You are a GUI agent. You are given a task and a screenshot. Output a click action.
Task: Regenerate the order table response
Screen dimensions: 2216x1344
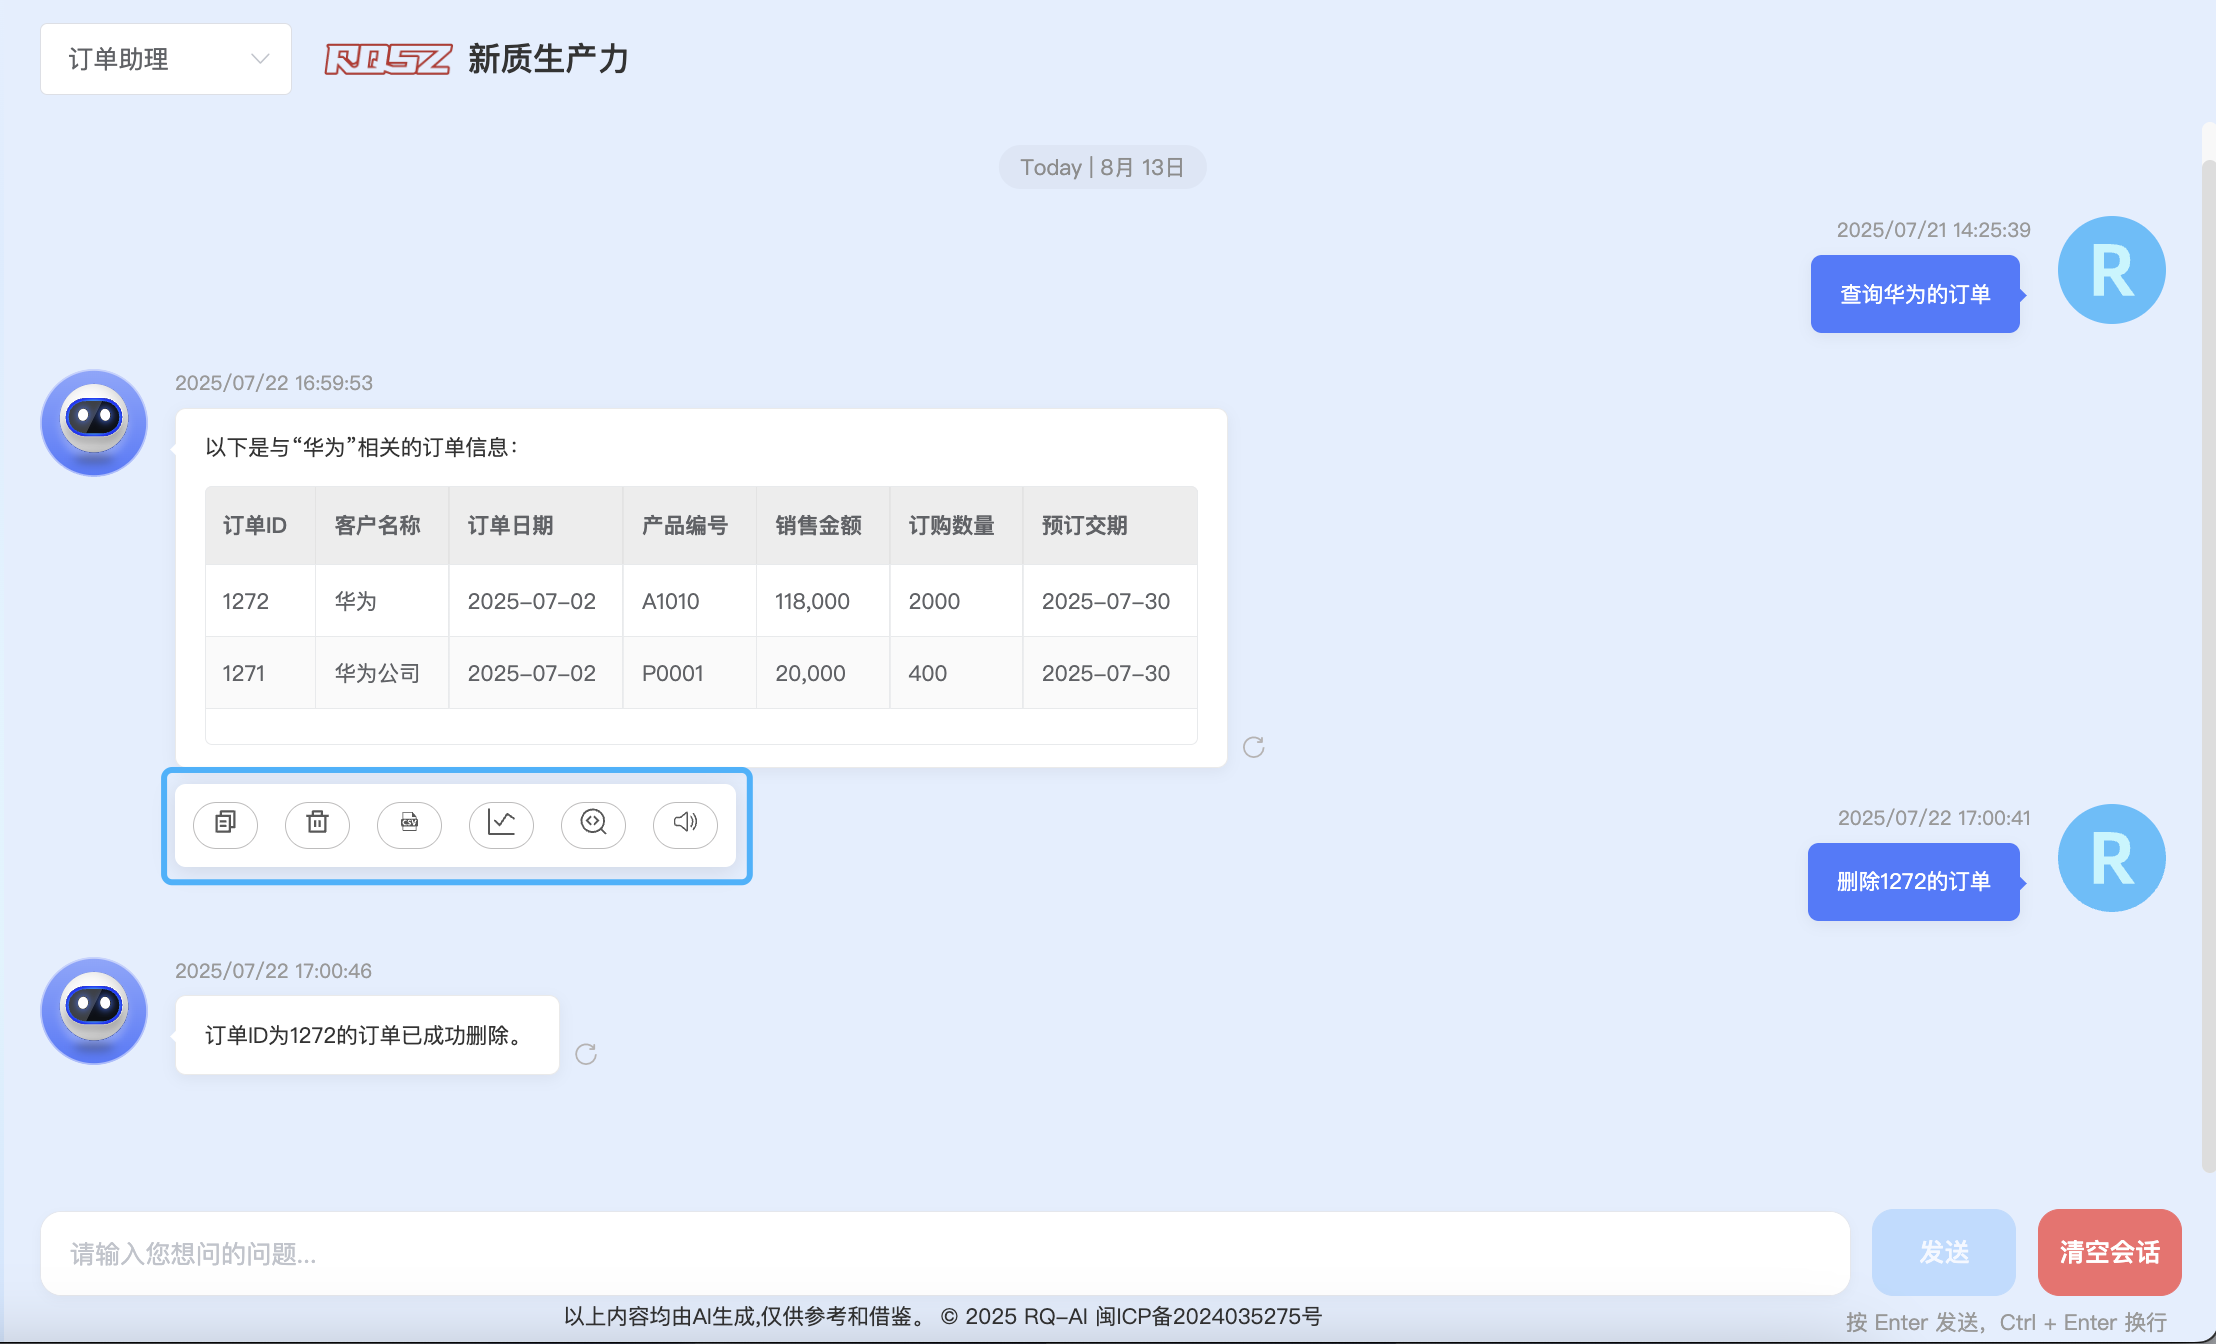tap(1253, 747)
